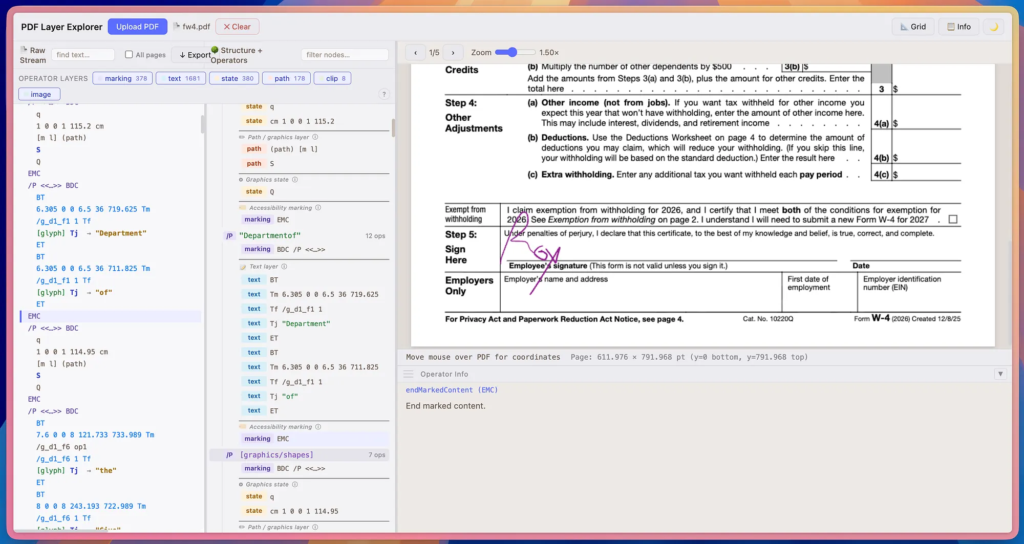The width and height of the screenshot is (1024, 544).
Task: Toggle the marking 378 operator layer chip
Action: [x=123, y=78]
